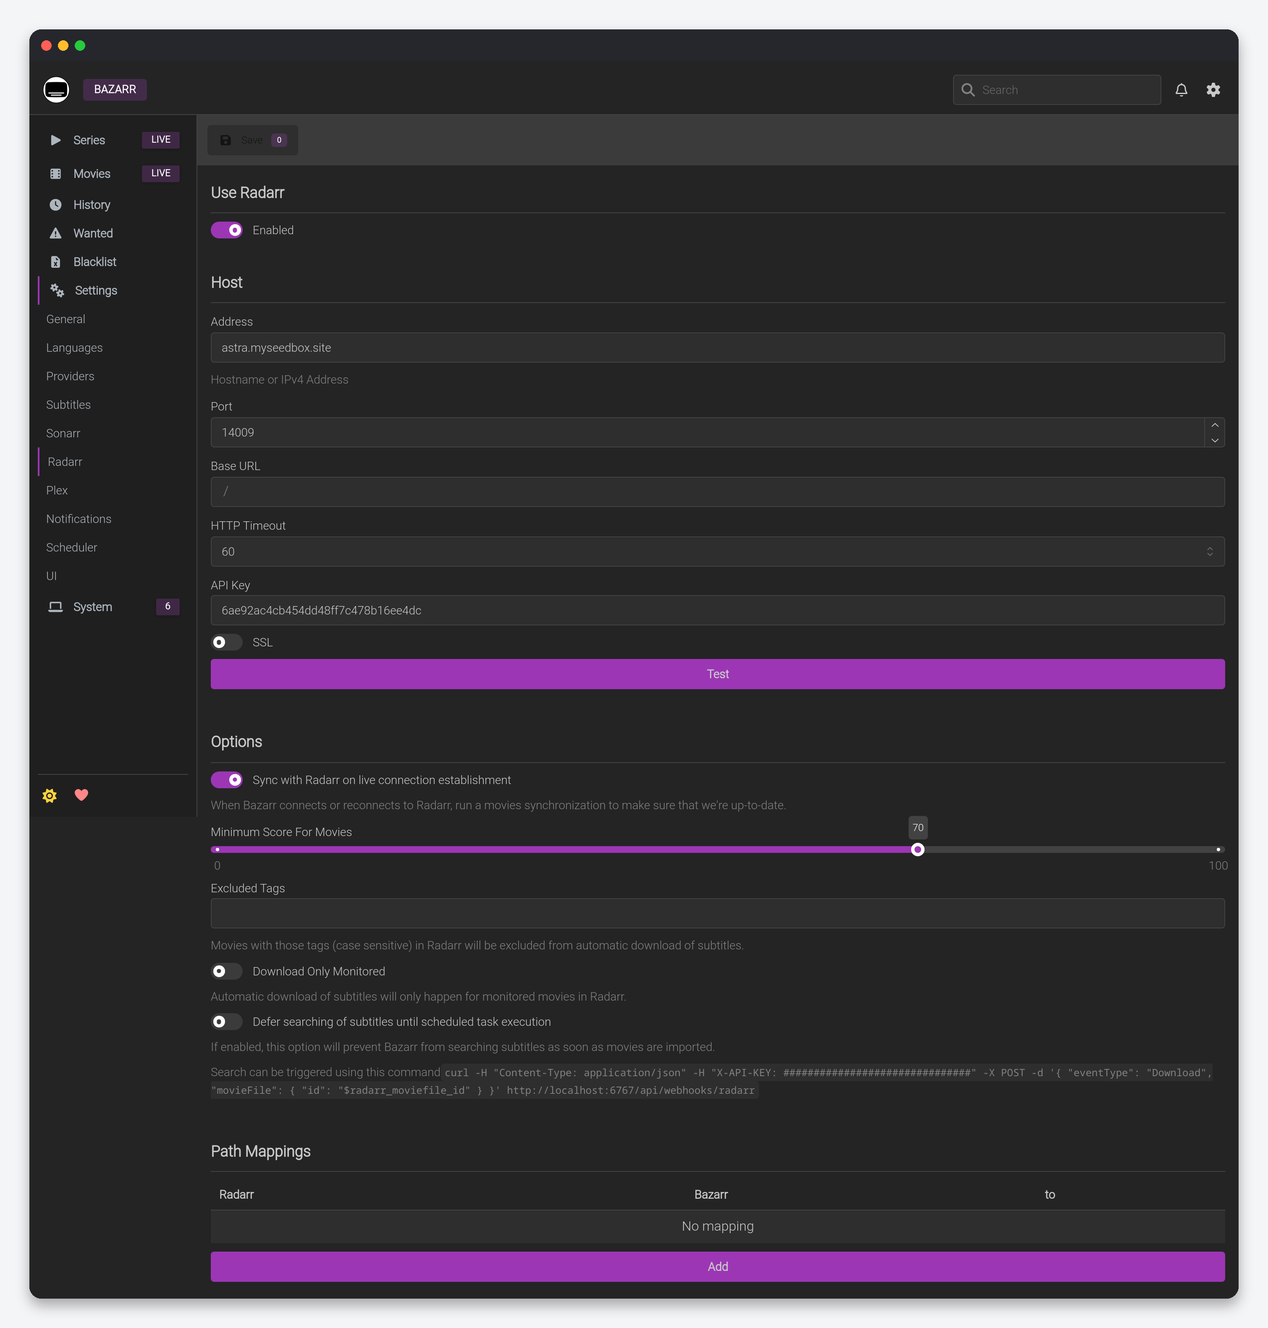
Task: Click the red heart donate icon
Action: (x=82, y=795)
